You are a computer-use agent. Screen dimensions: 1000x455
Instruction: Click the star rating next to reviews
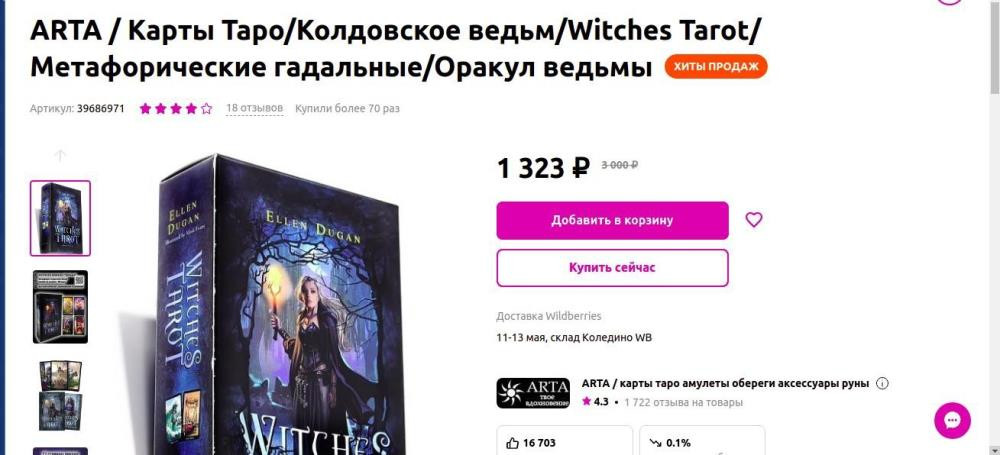coord(175,108)
